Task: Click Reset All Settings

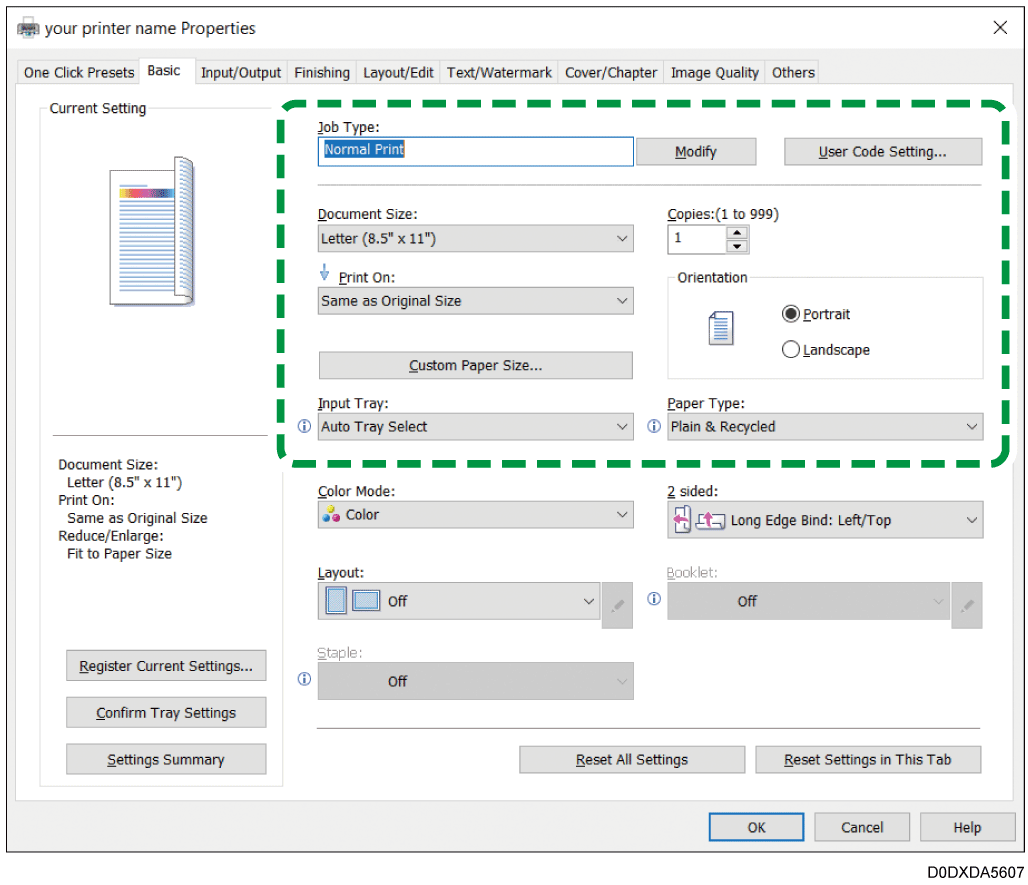Action: coord(632,760)
